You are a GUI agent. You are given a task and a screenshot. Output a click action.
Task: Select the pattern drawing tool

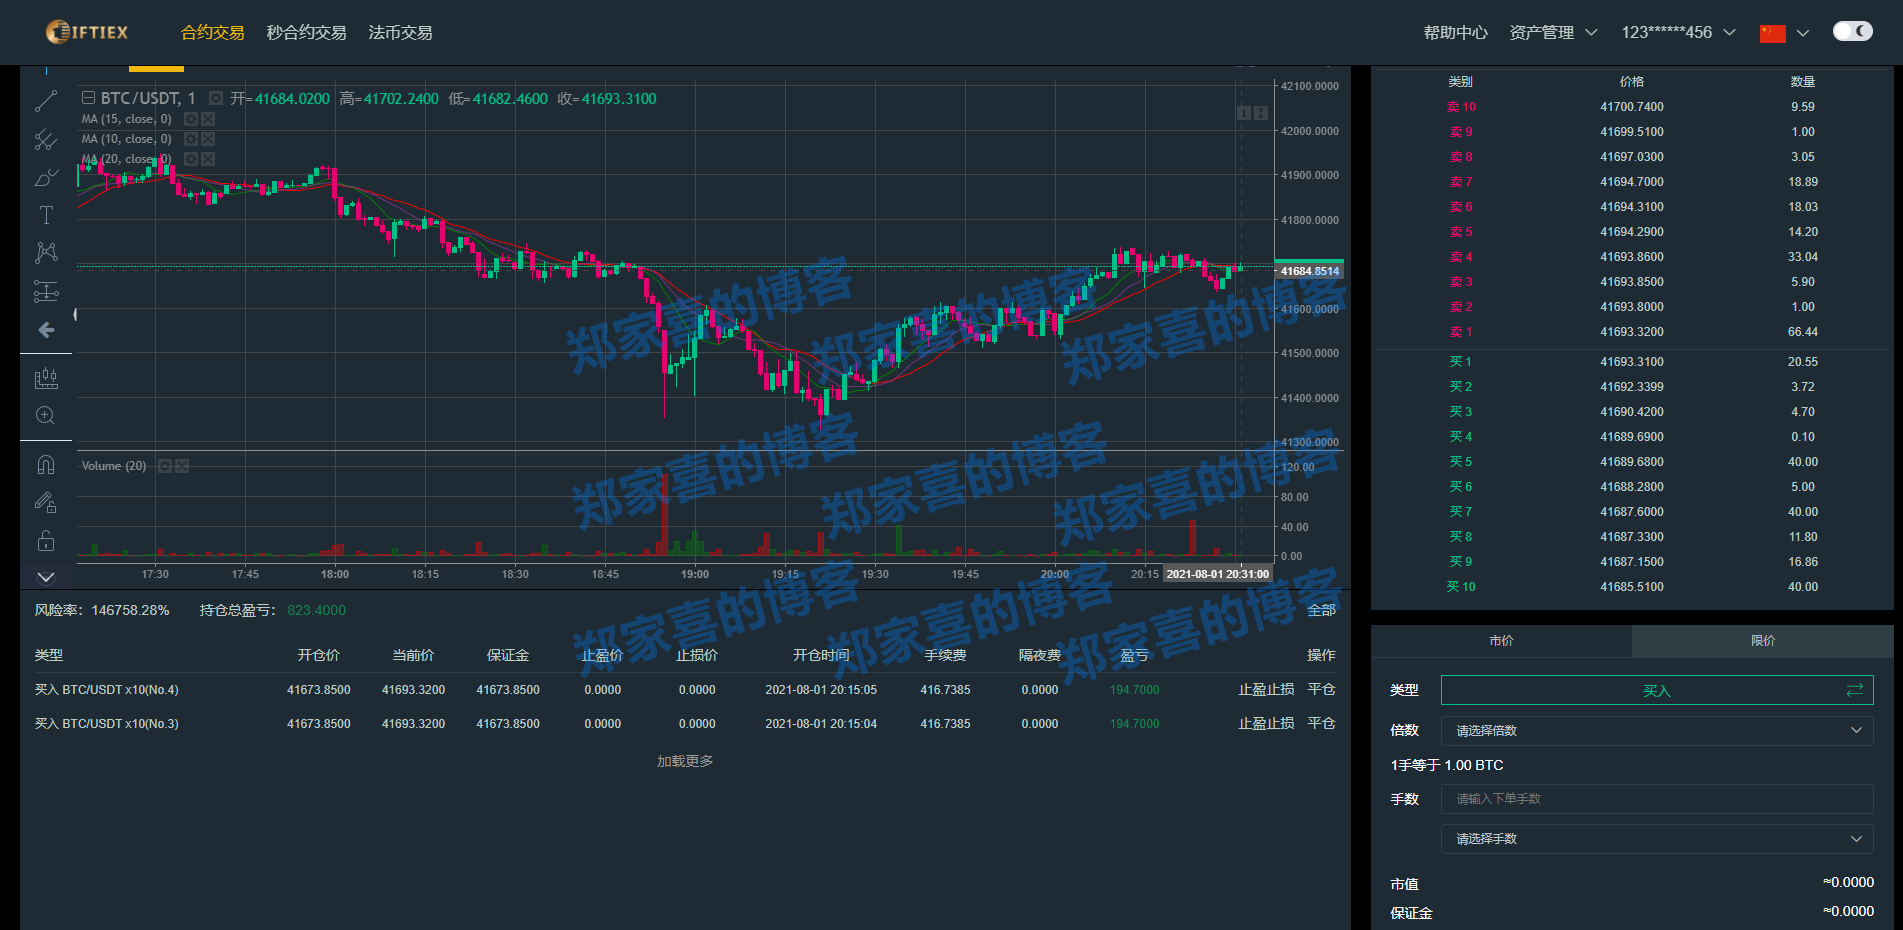46,252
